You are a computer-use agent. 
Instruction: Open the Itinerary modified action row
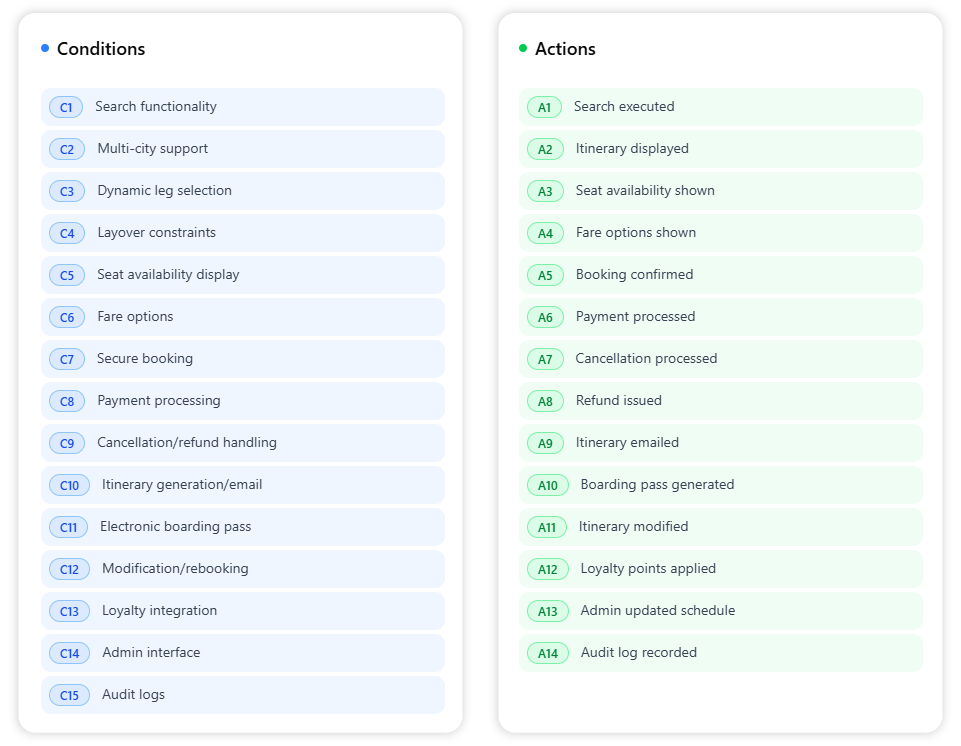click(x=720, y=527)
